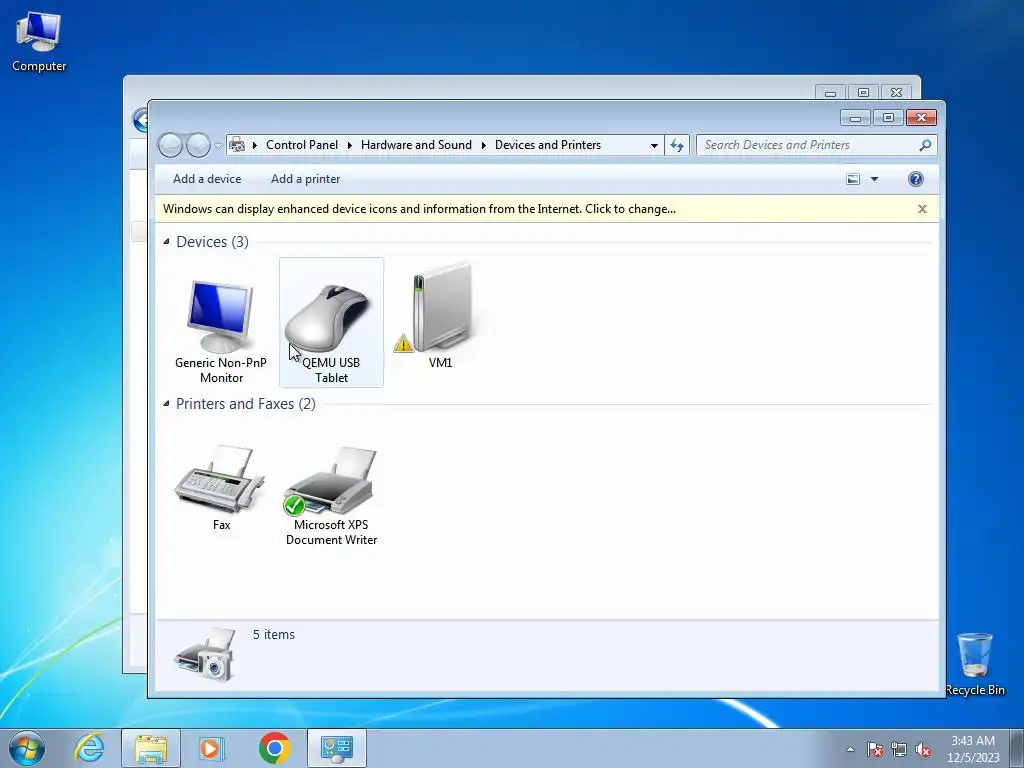The image size is (1024, 768).
Task: Click the refresh button beside address bar
Action: point(677,145)
